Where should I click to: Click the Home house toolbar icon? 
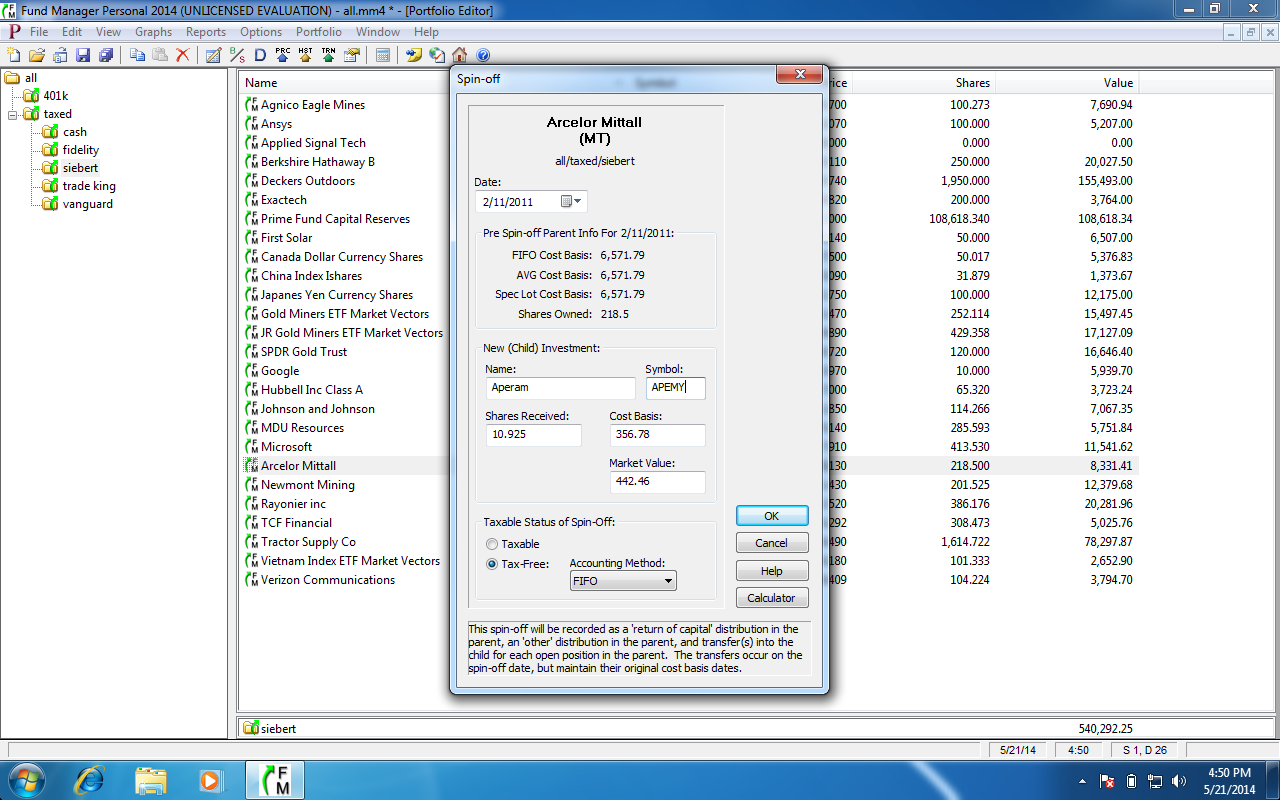pyautogui.click(x=460, y=55)
